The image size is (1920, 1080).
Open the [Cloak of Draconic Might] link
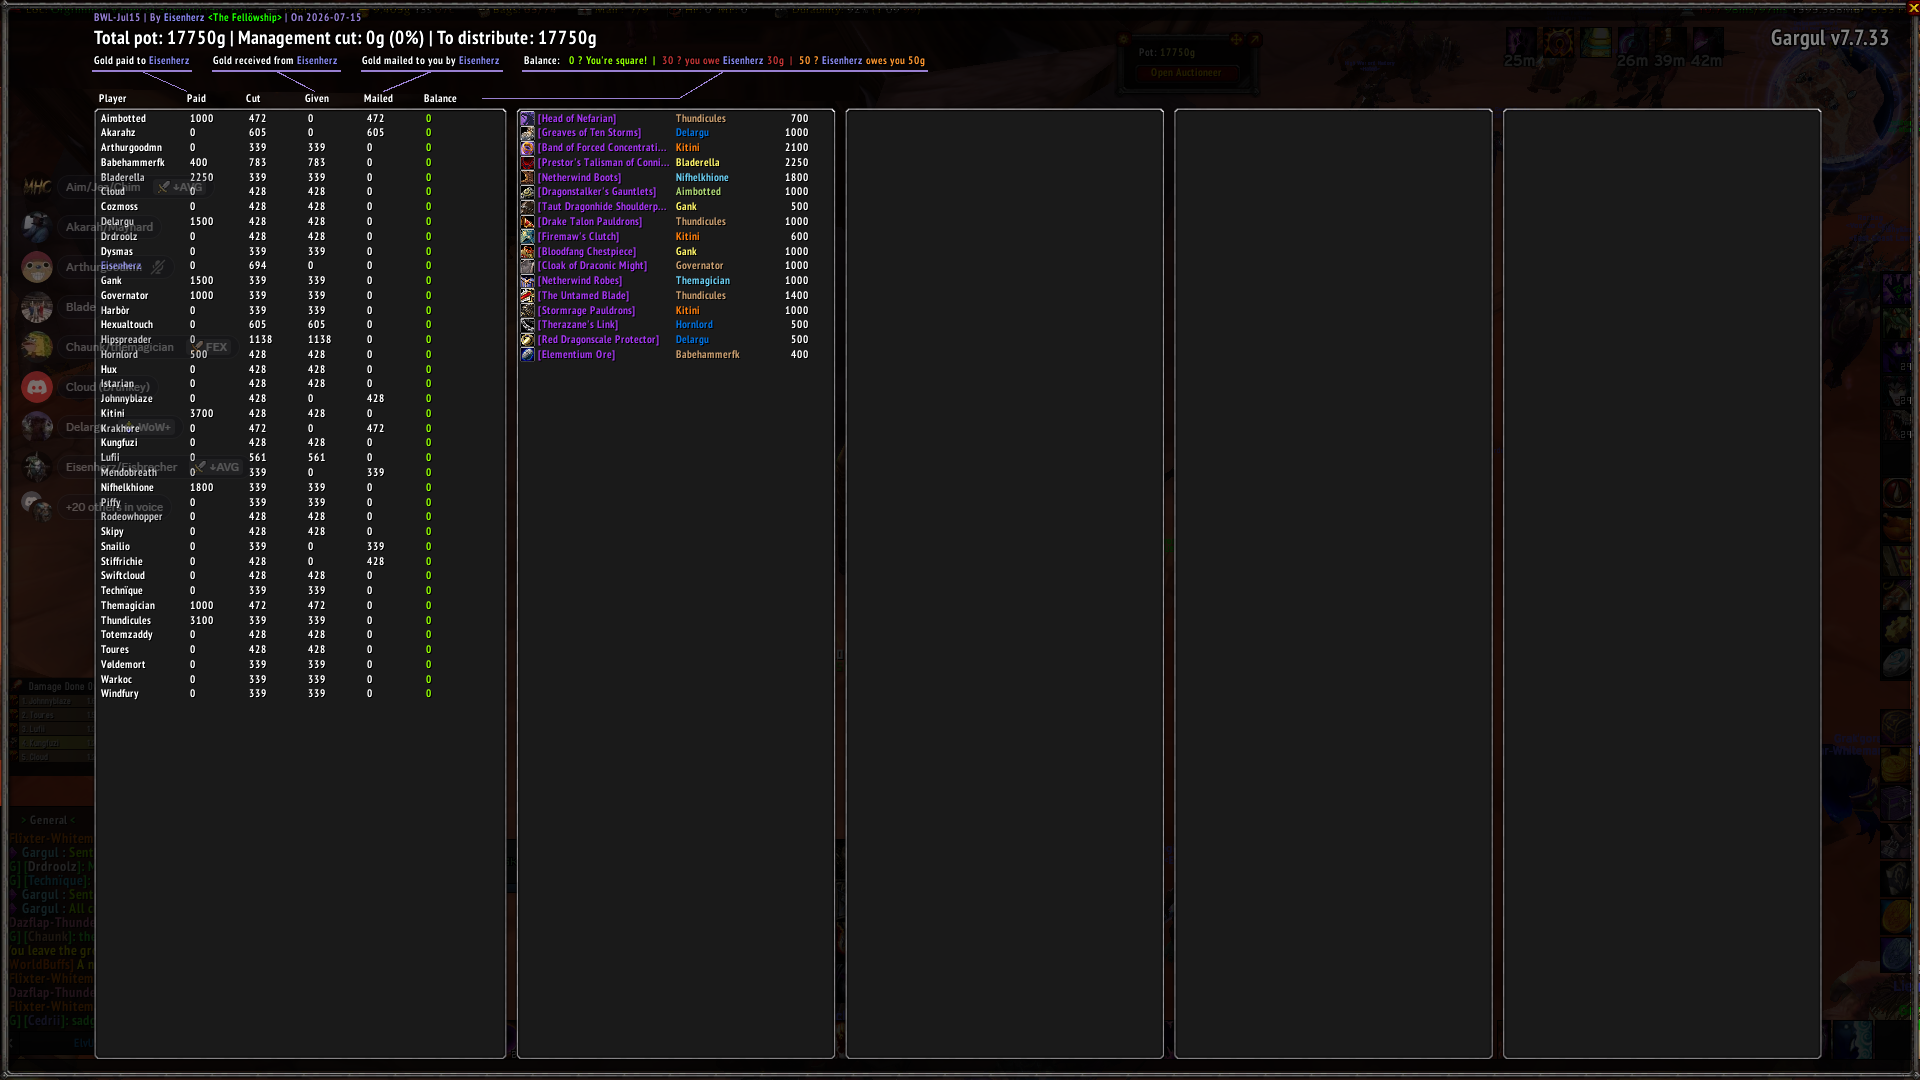(x=592, y=266)
